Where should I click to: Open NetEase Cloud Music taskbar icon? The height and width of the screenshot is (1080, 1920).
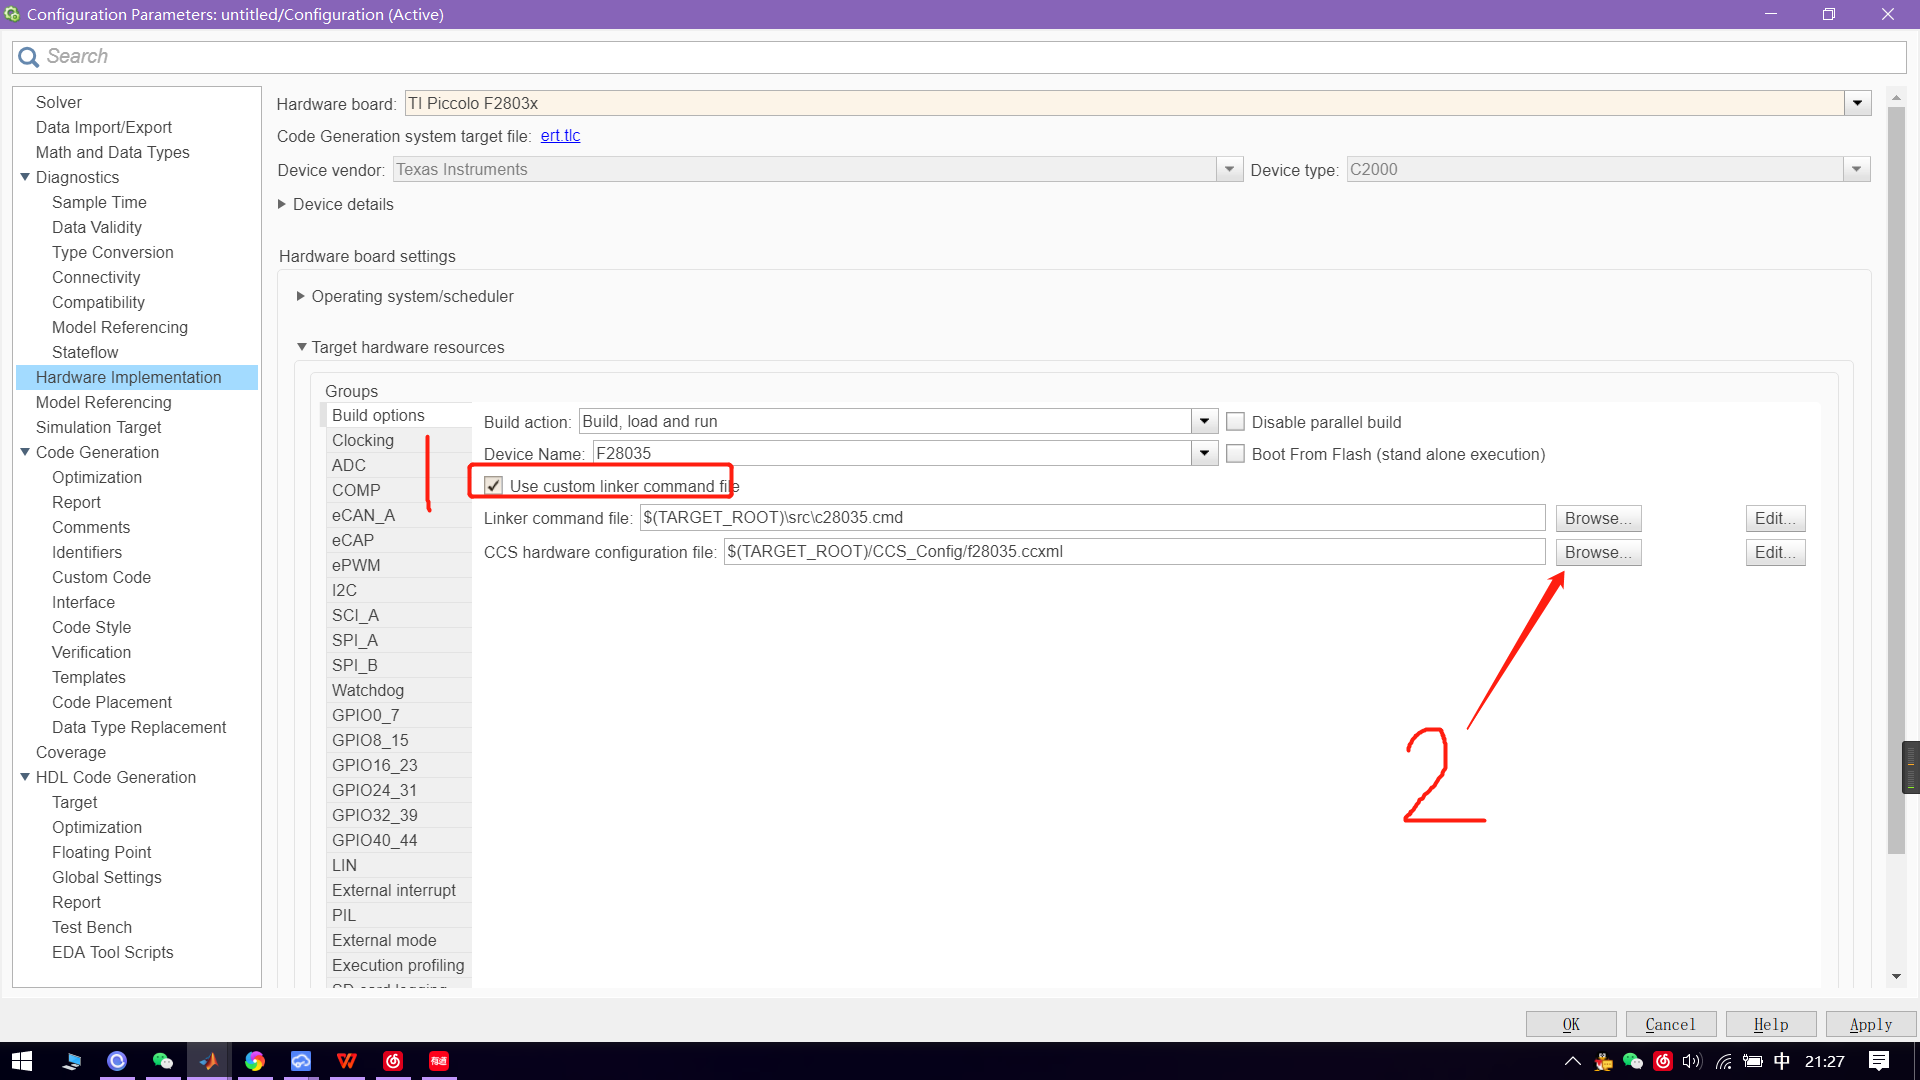click(x=393, y=1061)
